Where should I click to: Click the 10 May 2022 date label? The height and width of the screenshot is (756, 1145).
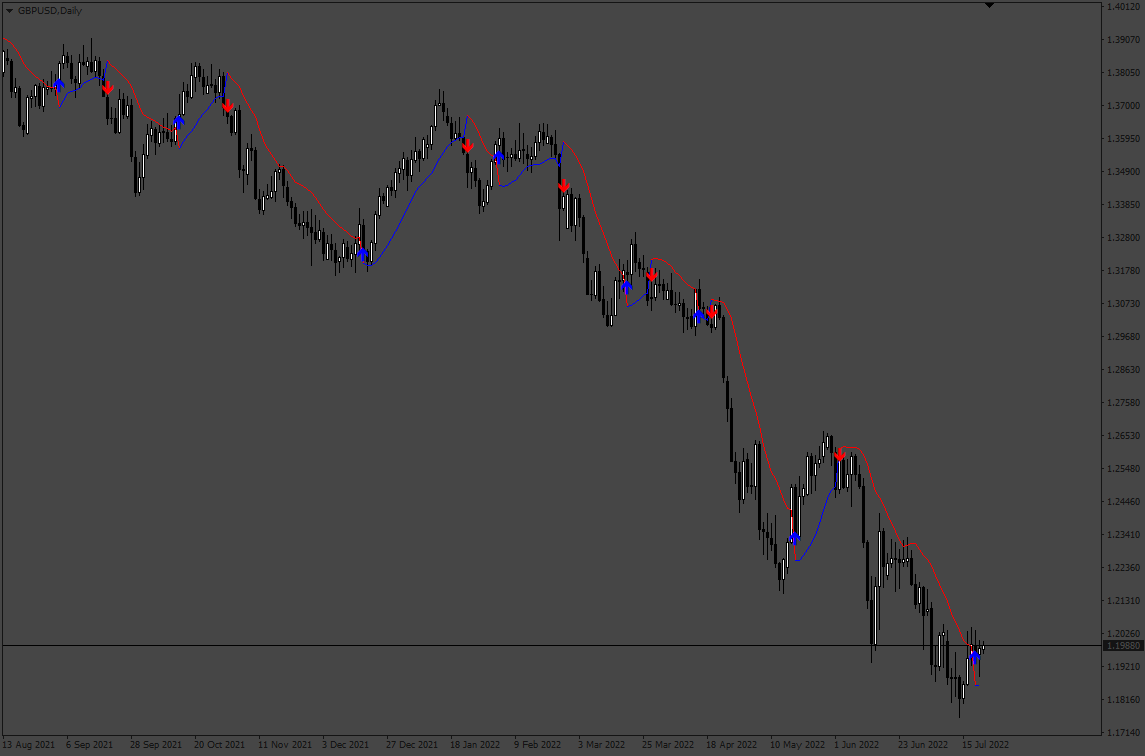click(x=797, y=745)
